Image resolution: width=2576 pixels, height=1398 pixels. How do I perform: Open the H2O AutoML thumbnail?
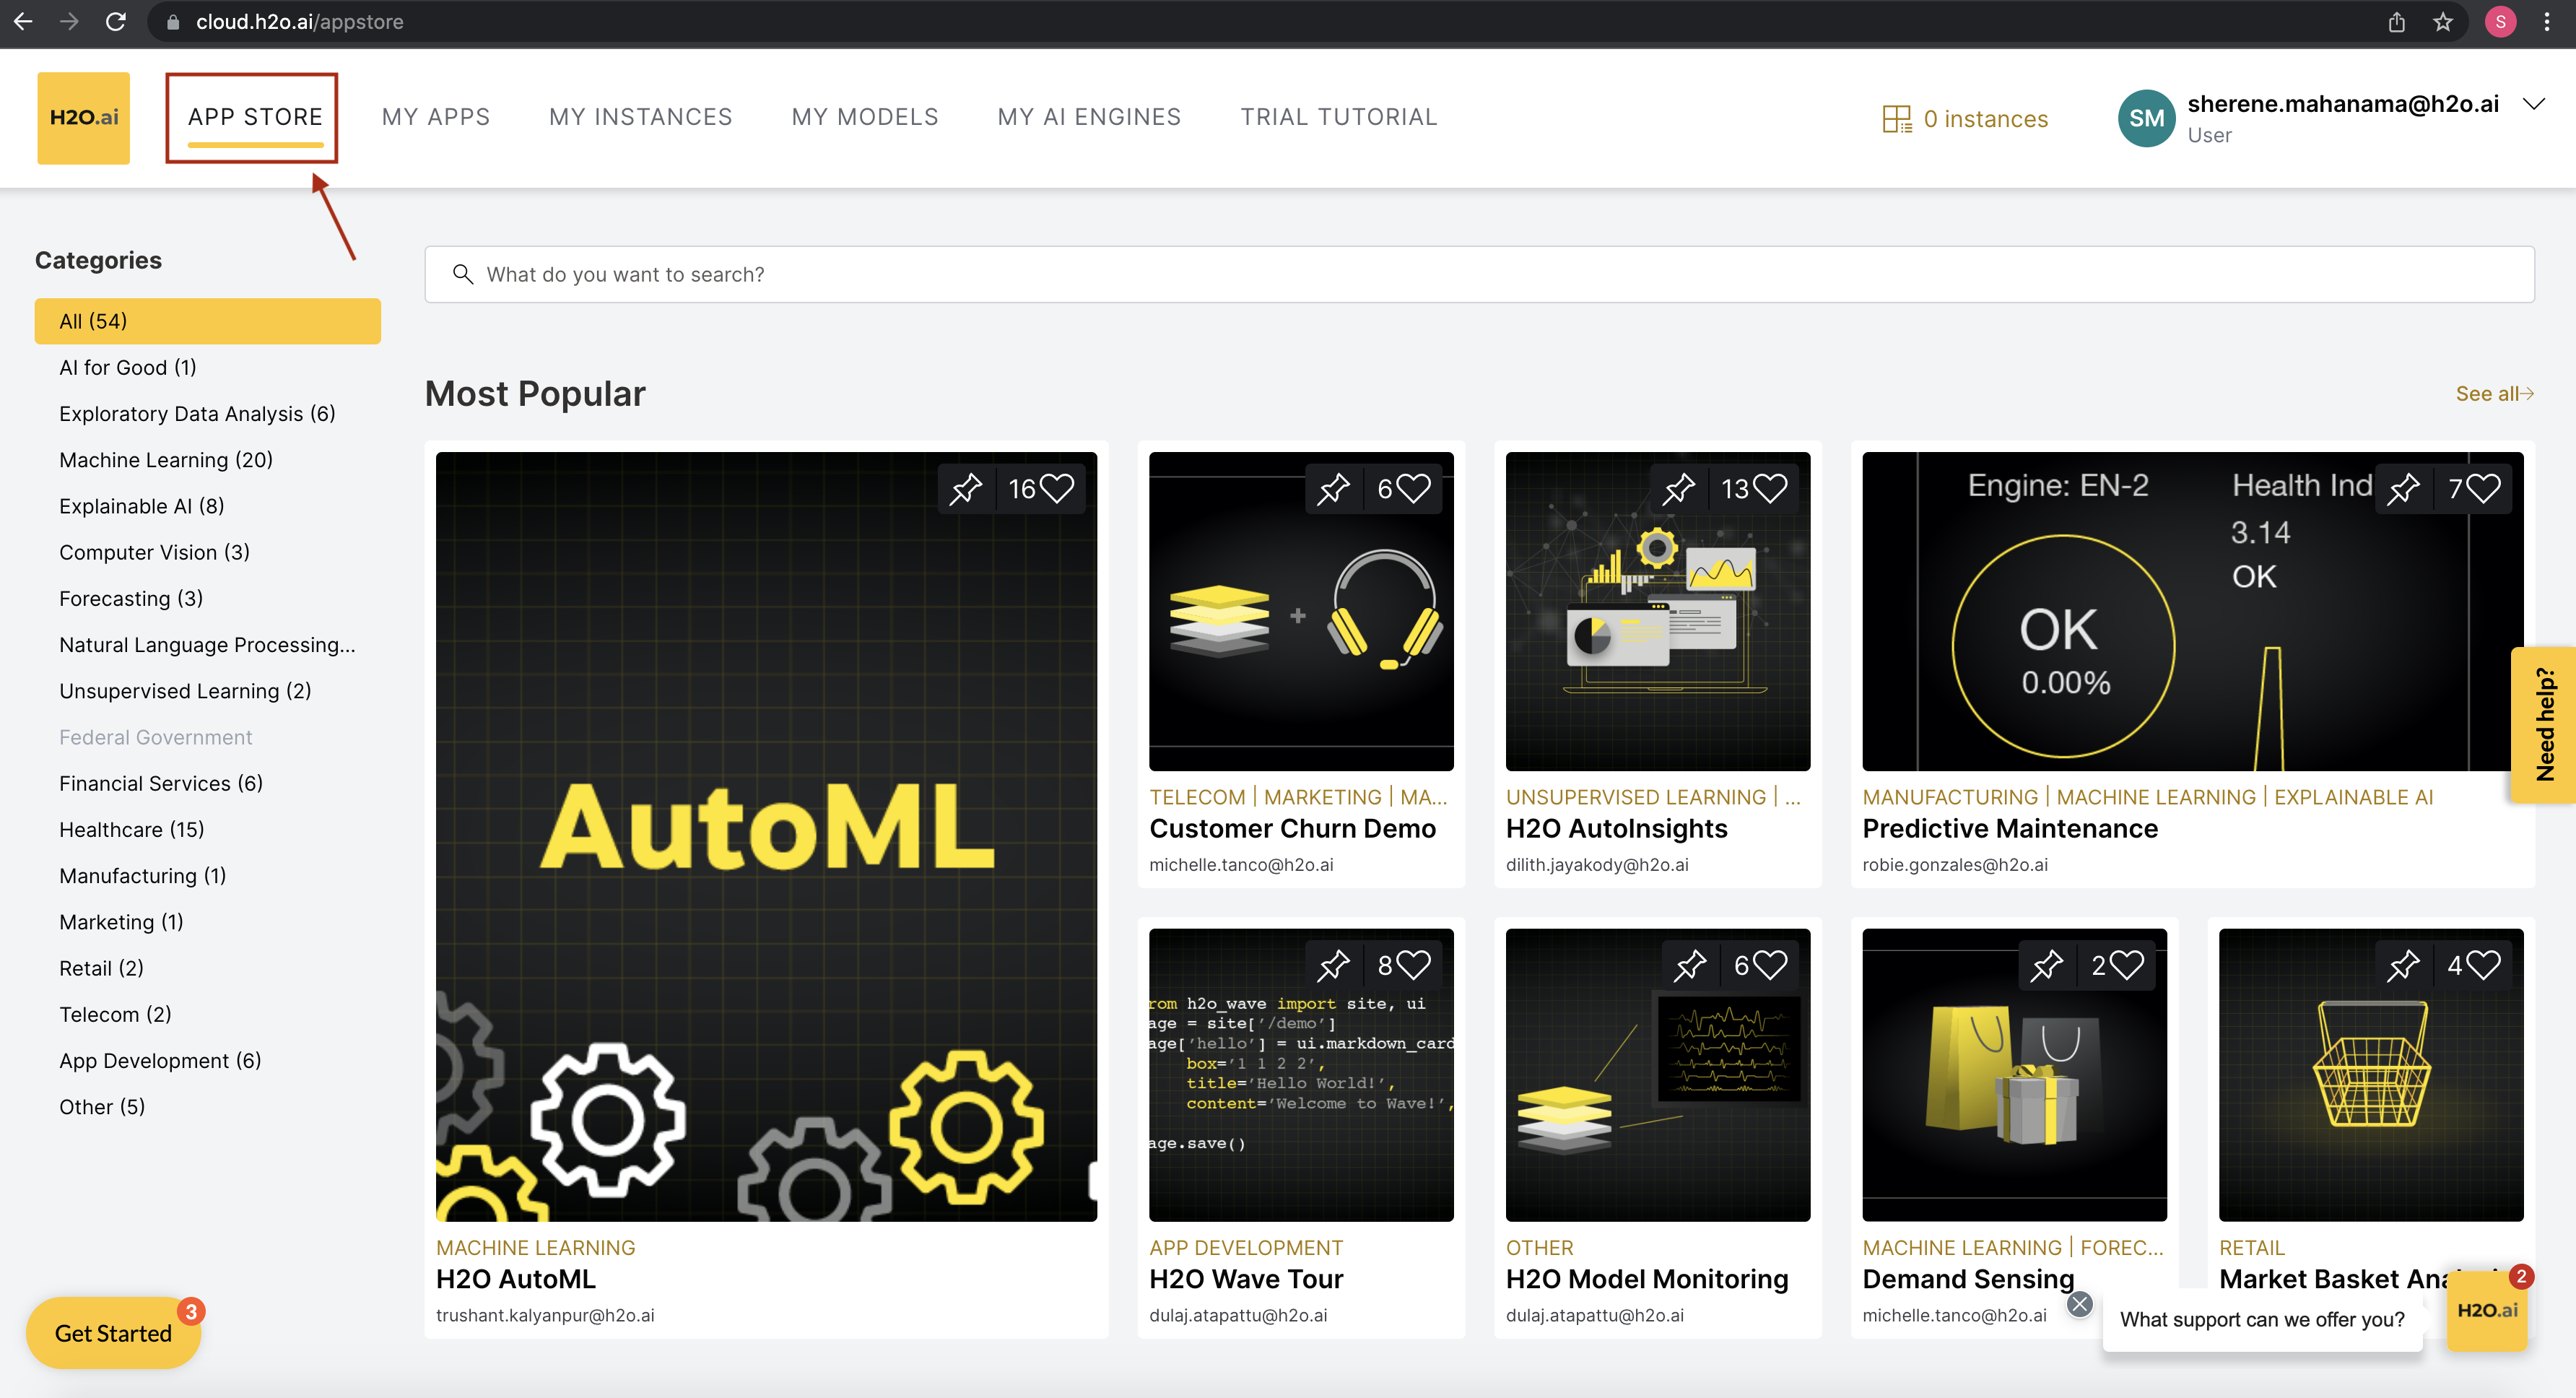[766, 836]
